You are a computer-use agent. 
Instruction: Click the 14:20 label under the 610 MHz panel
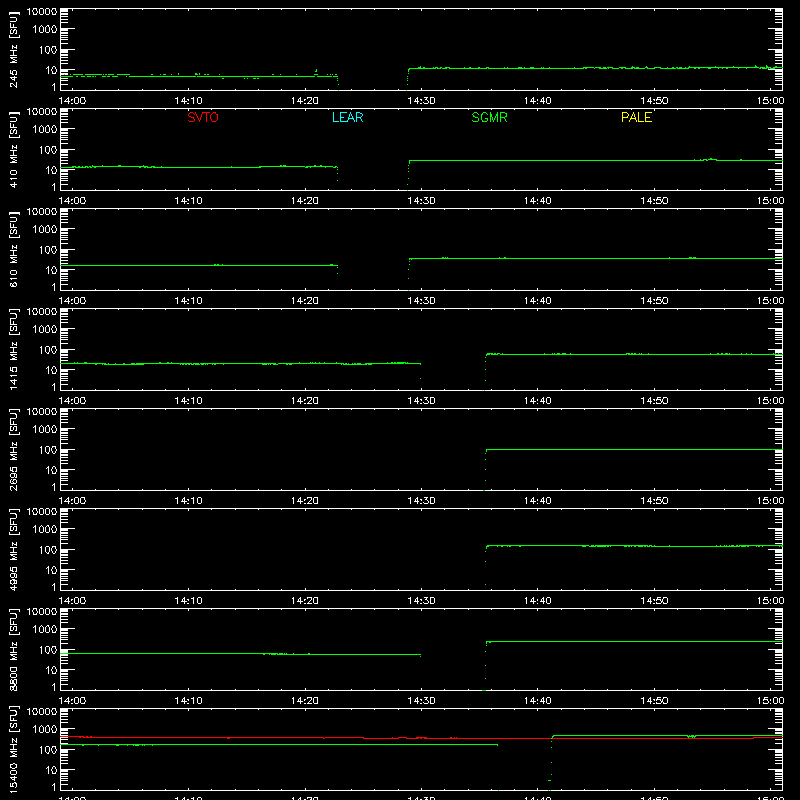305,301
